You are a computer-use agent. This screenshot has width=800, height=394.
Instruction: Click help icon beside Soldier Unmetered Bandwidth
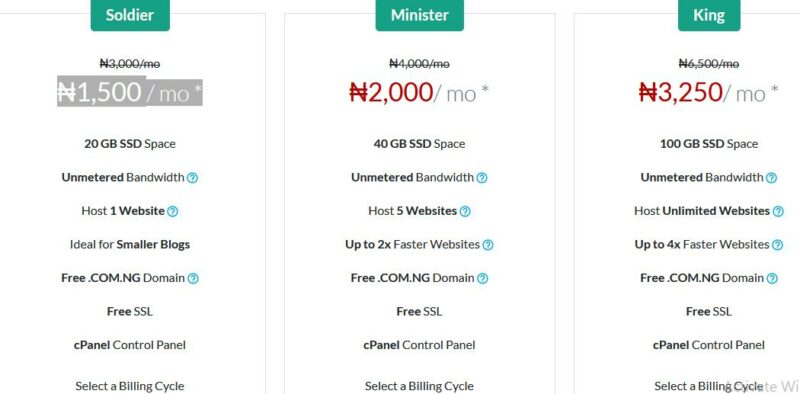tap(192, 178)
